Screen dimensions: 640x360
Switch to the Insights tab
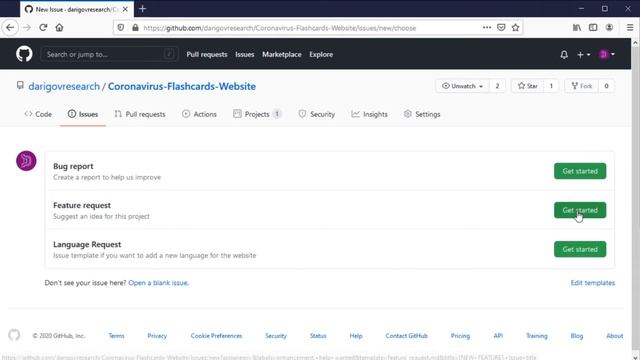369,114
